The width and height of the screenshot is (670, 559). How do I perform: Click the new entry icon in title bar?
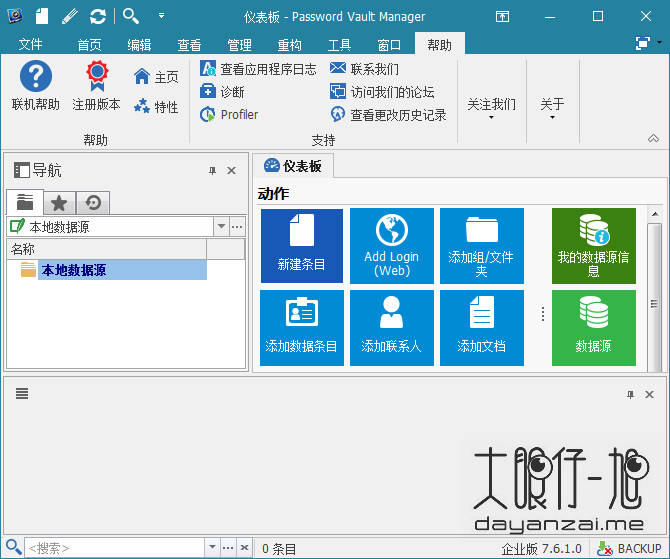click(42, 16)
